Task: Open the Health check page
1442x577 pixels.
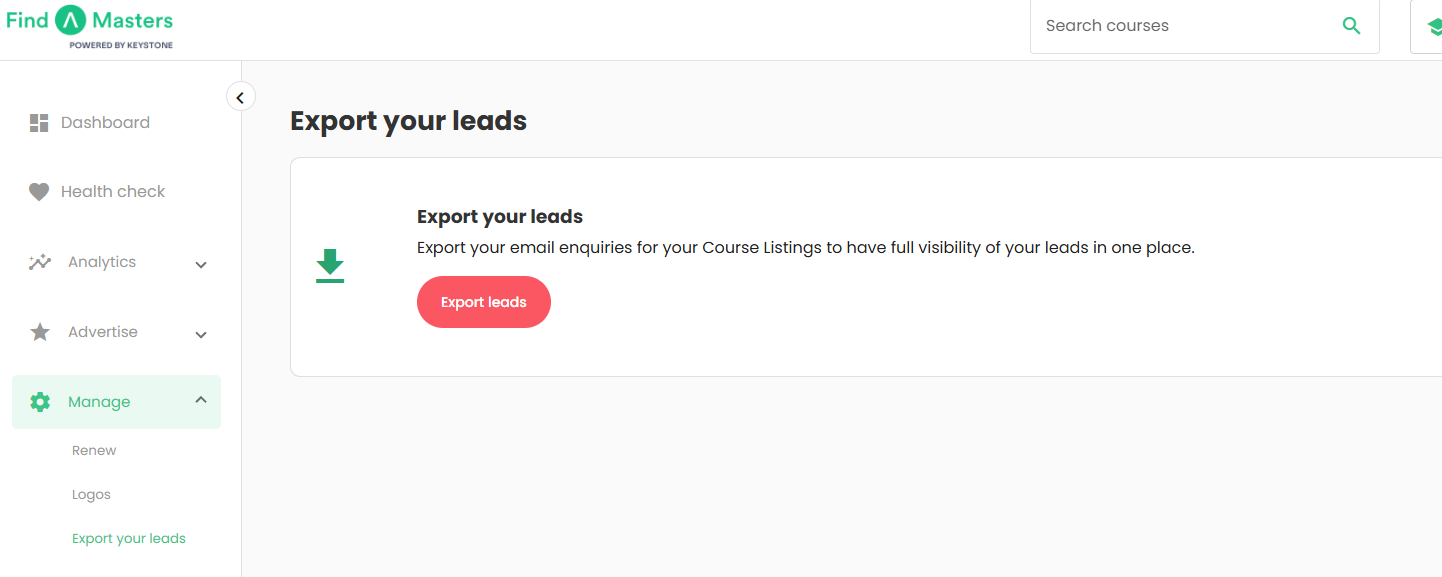Action: 113,192
